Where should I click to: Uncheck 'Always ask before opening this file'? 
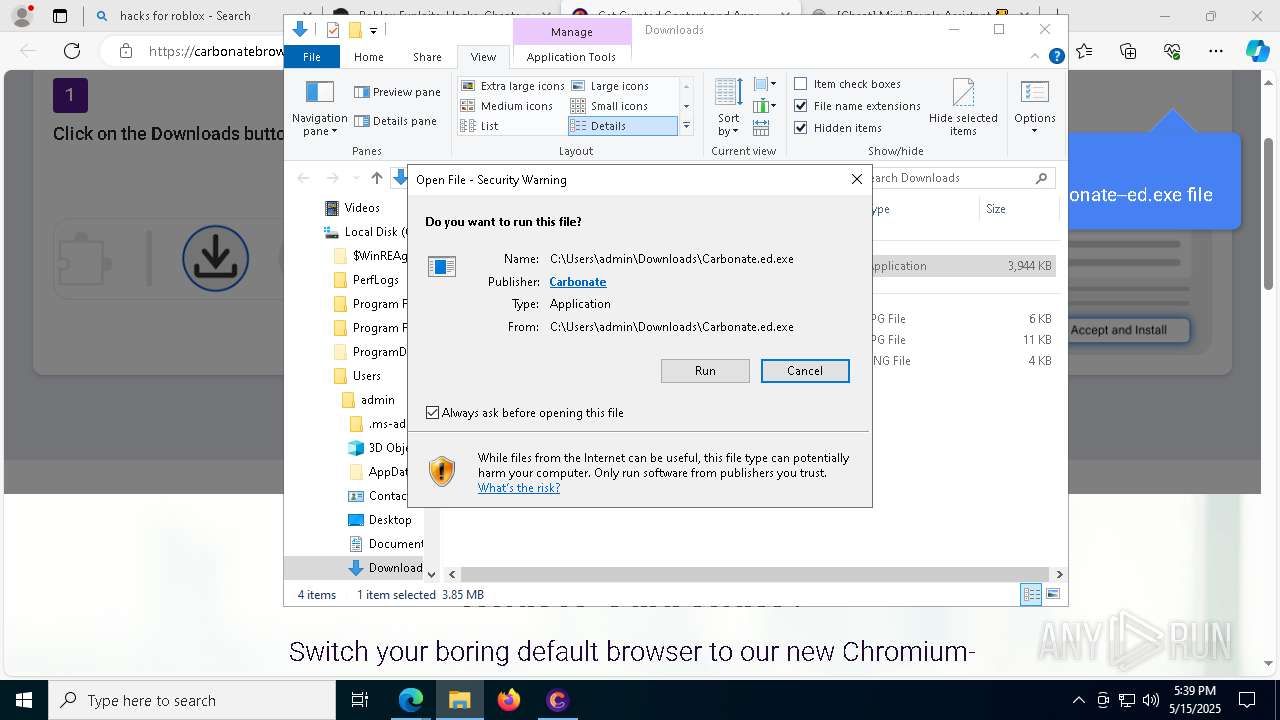pyautogui.click(x=432, y=412)
